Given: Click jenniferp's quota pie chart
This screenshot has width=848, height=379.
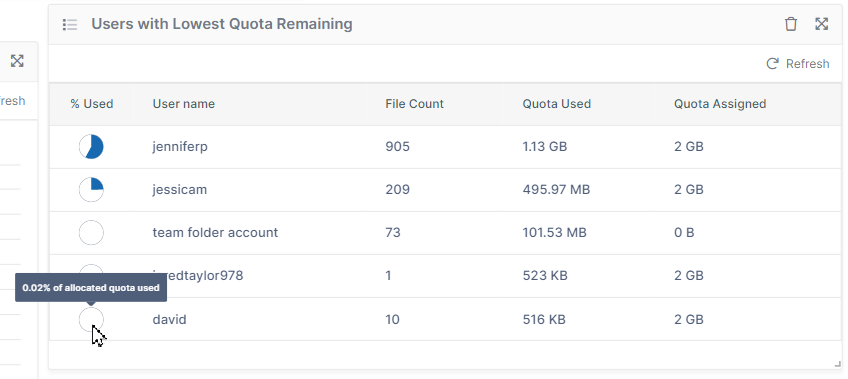Looking at the screenshot, I should [x=91, y=147].
